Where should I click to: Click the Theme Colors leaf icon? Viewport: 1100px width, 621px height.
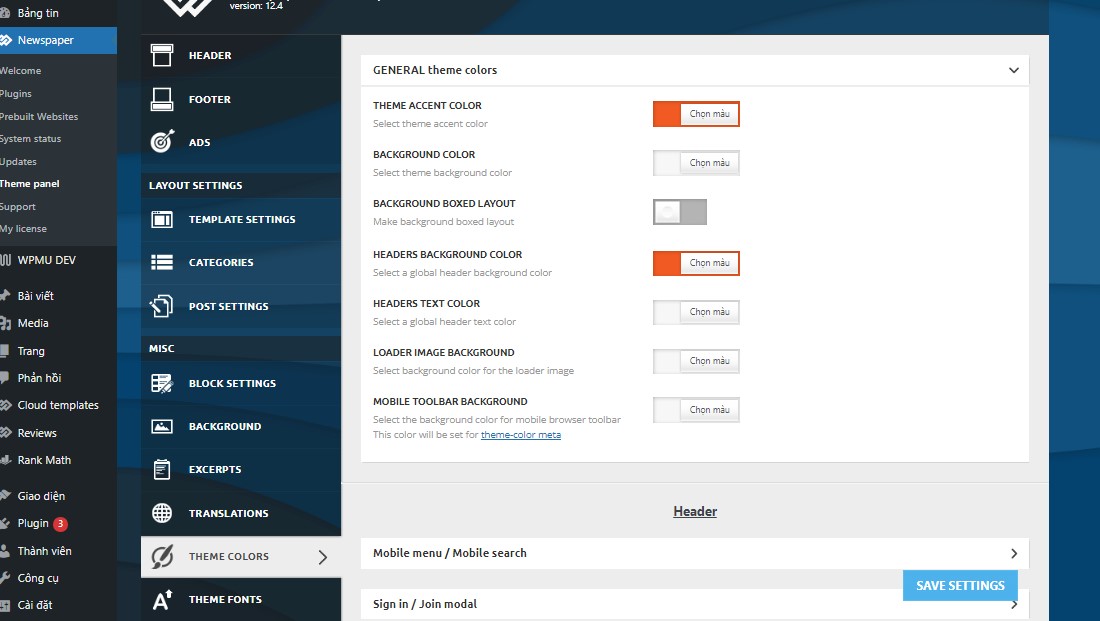162,556
